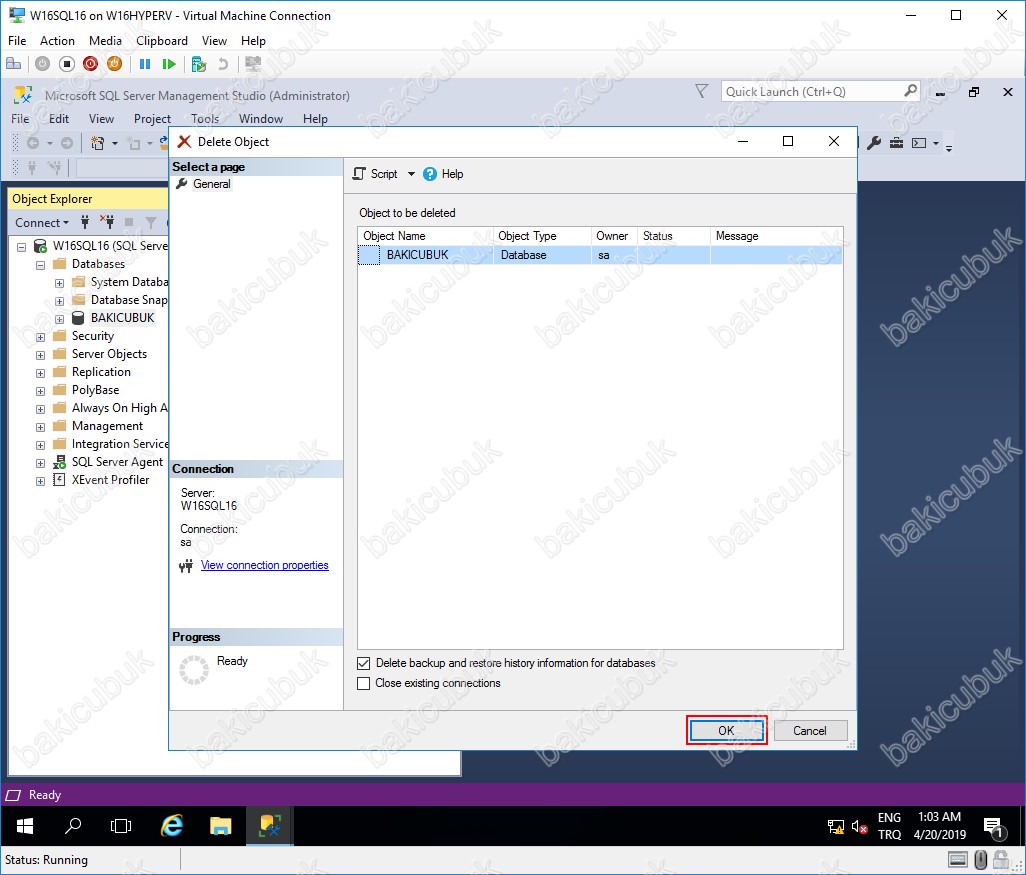
Task: Expand the SQL Server Agent node
Action: click(x=40, y=463)
